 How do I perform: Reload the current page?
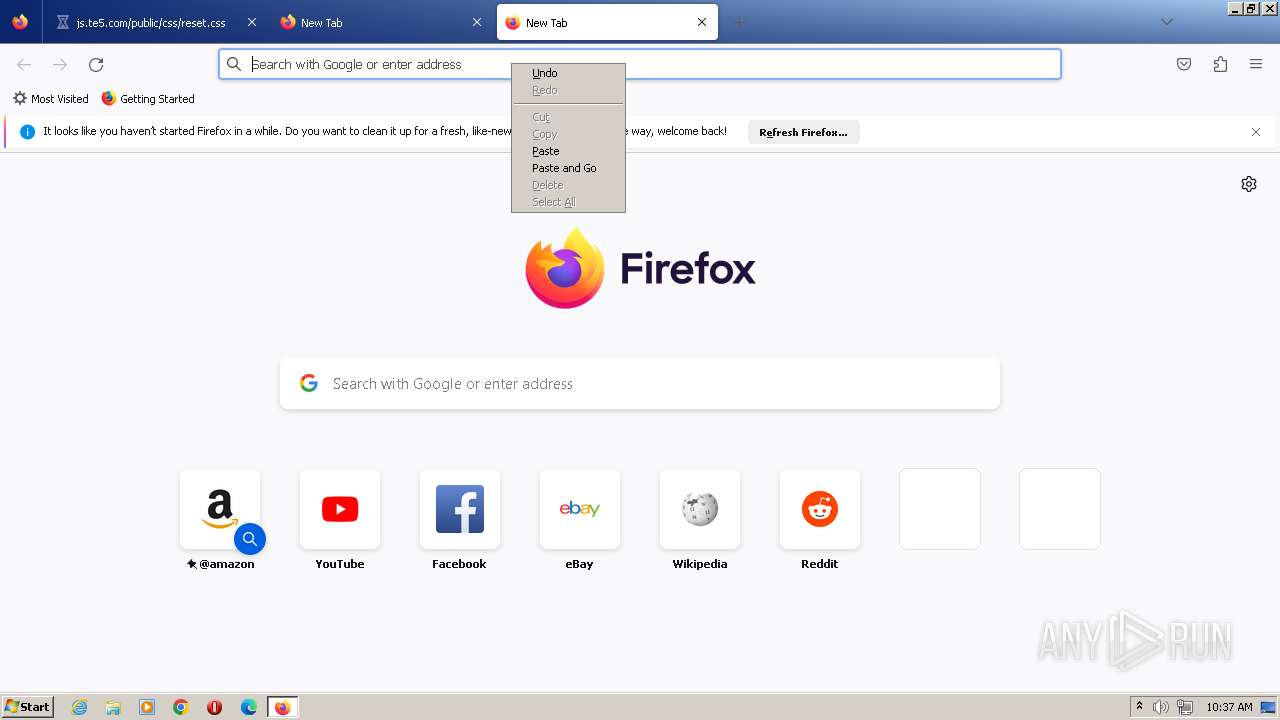coord(96,64)
